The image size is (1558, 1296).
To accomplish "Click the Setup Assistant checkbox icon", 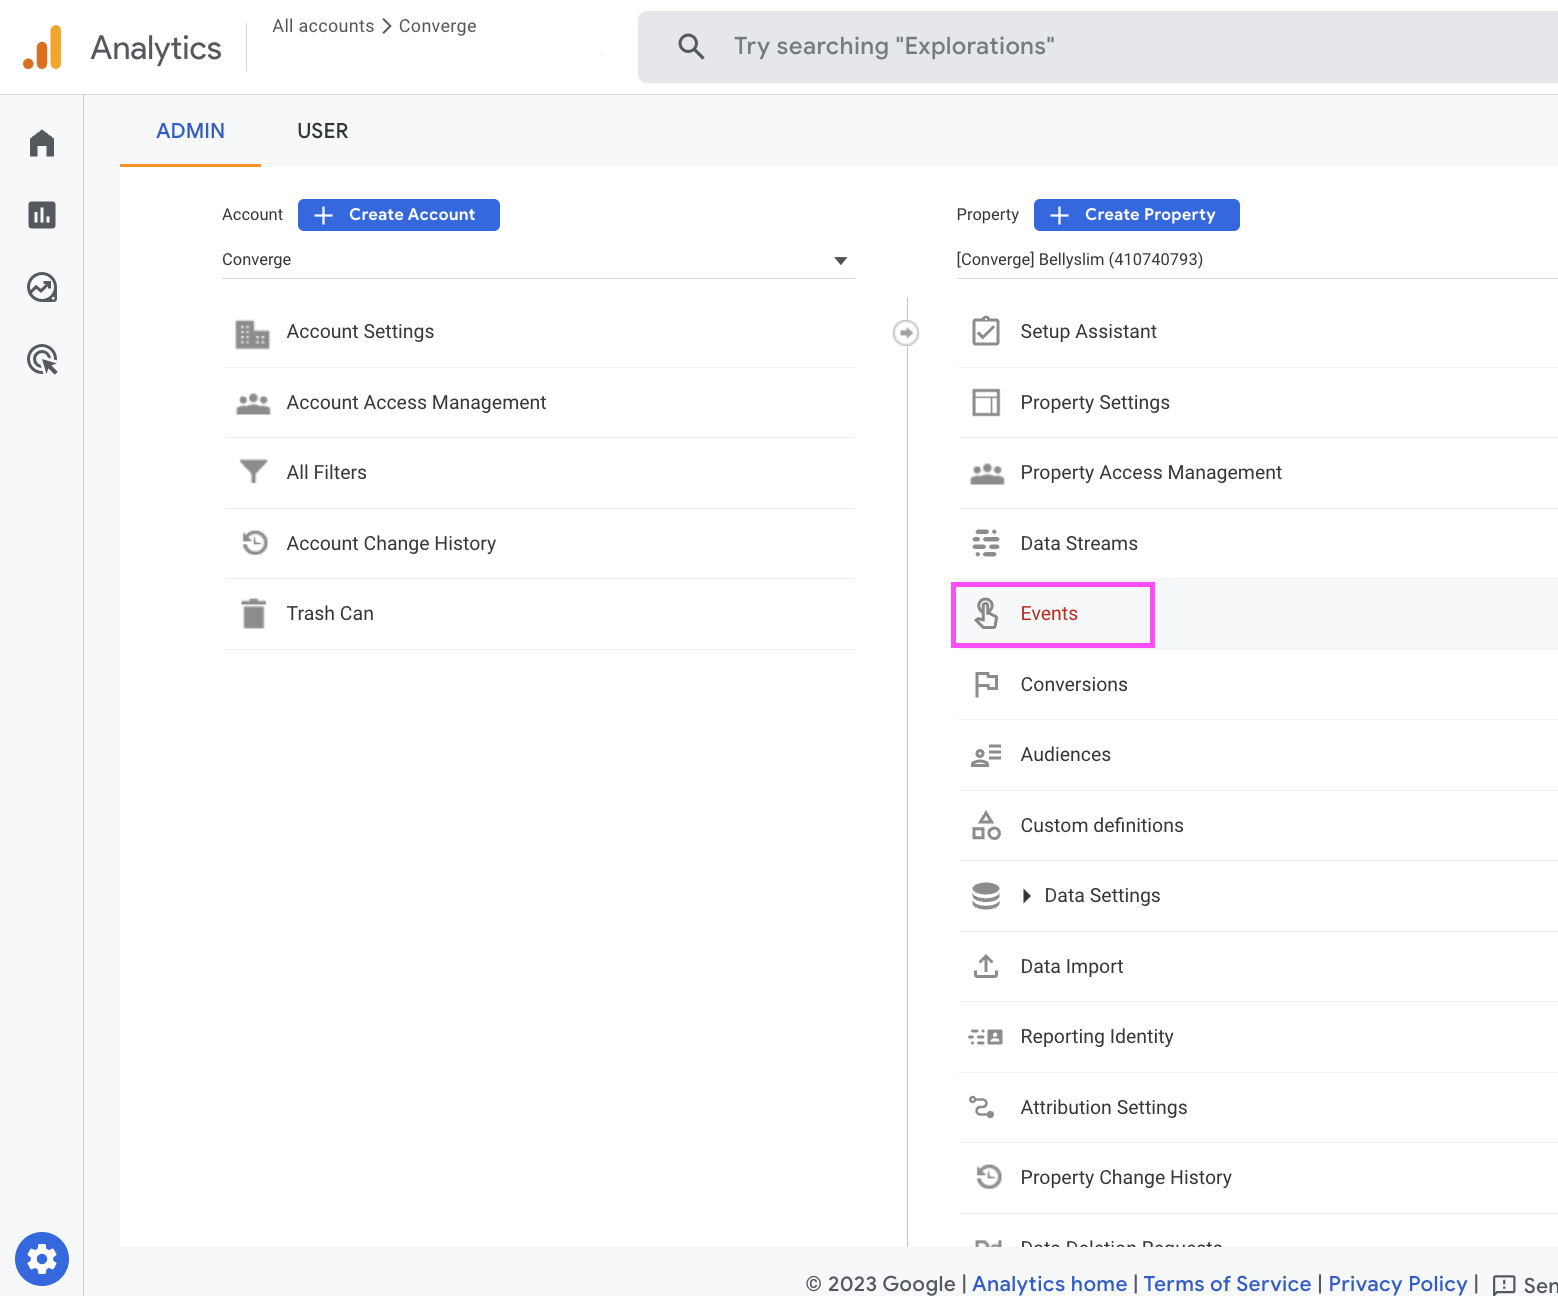I will click(x=986, y=331).
